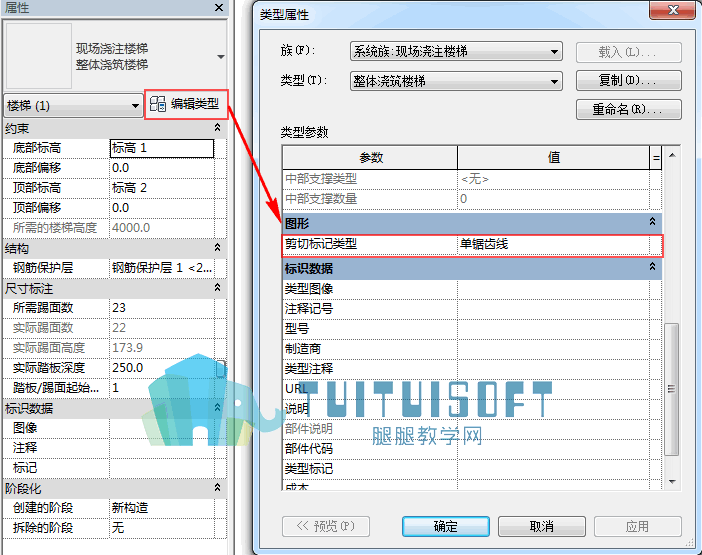Viewport: 702px width, 555px height.
Task: Open the 楼梯 (1) filter dropdown
Action: 73,106
